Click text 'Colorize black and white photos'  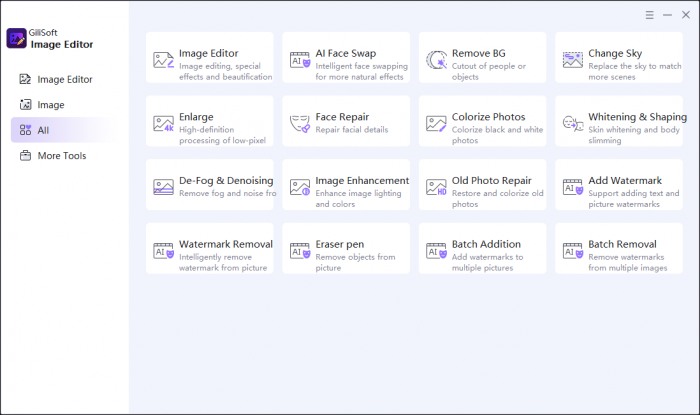click(497, 135)
